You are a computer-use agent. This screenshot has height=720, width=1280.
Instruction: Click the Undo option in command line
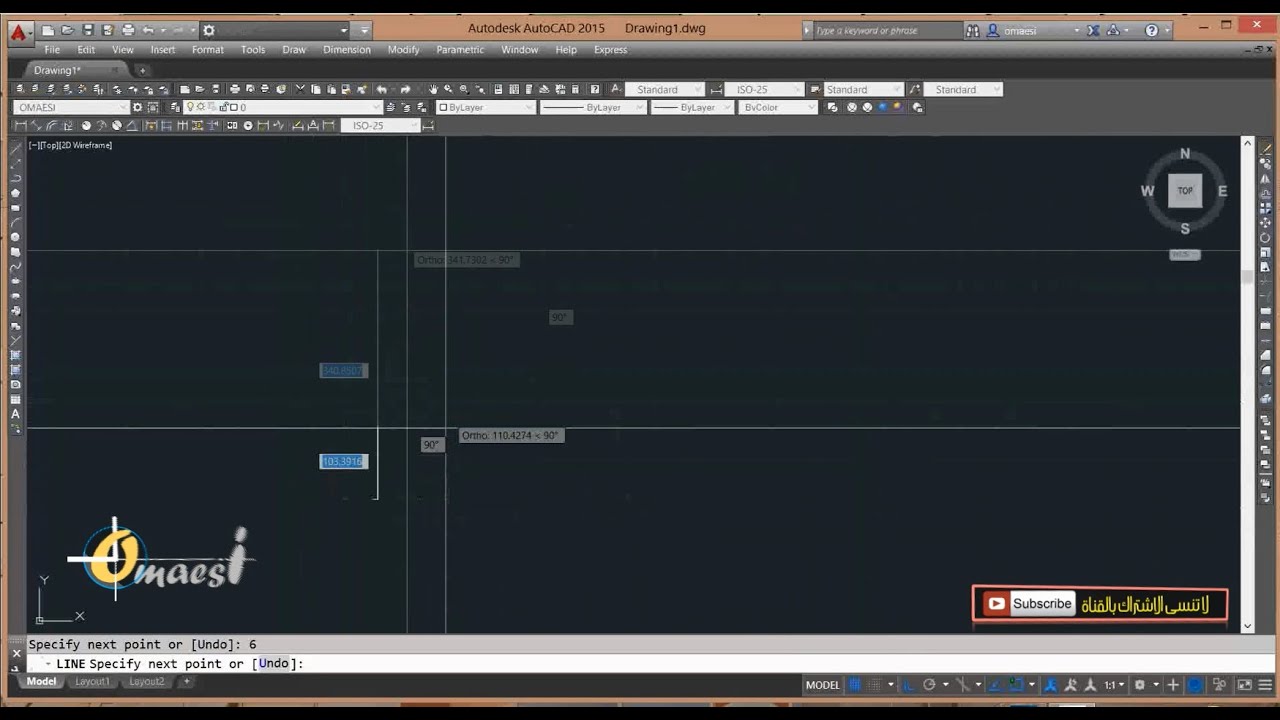(274, 663)
